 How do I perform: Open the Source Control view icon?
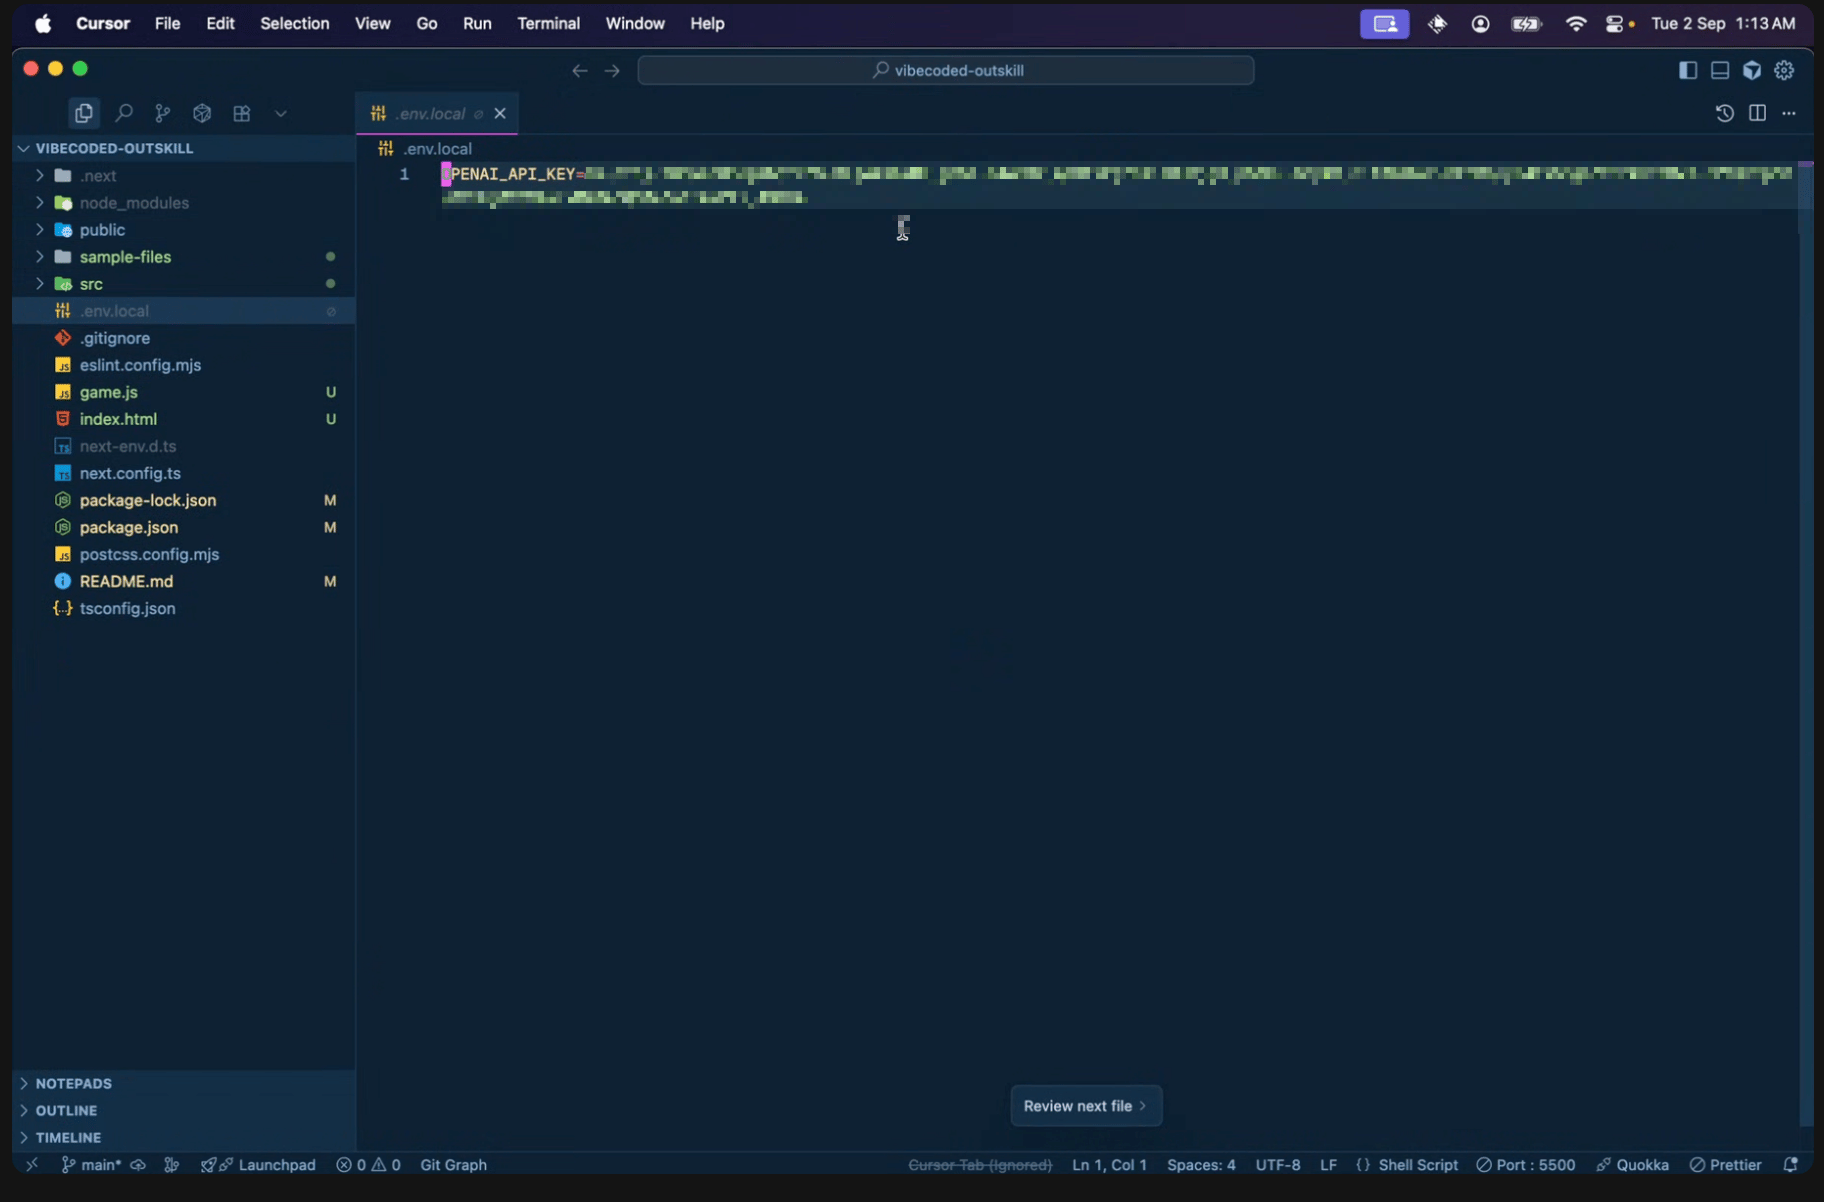163,113
